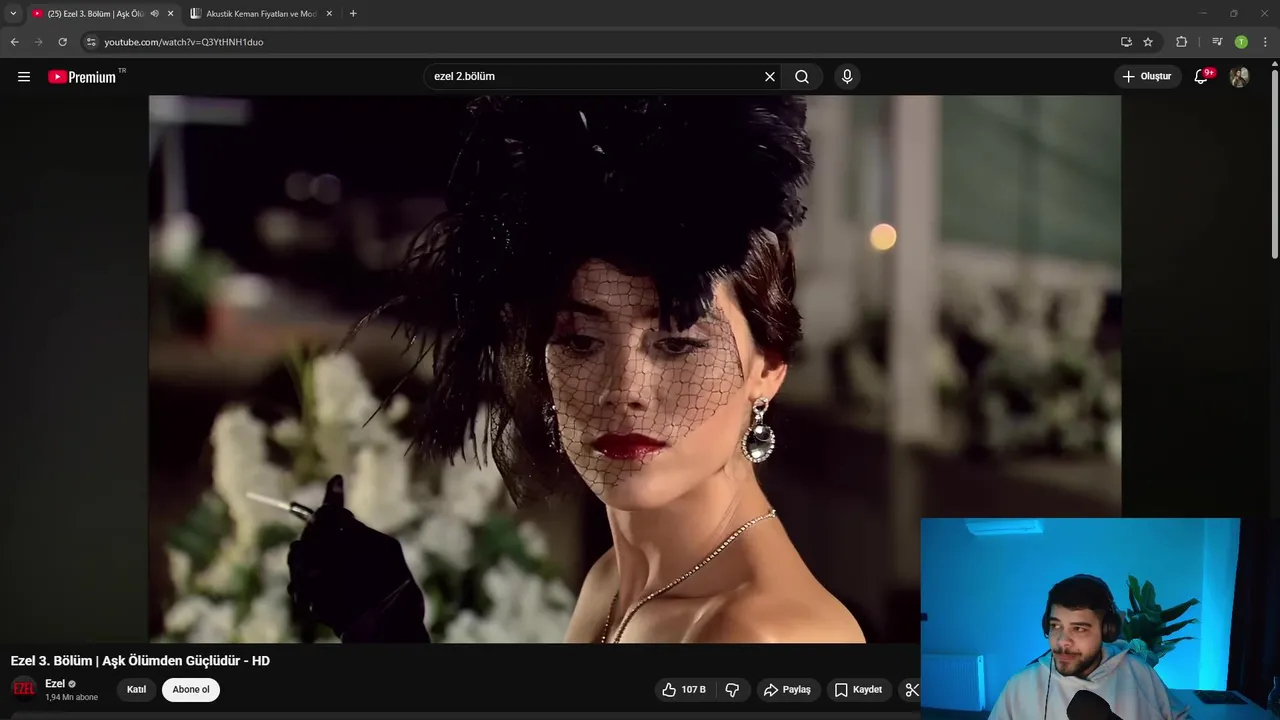Save the video with Kaydet
This screenshot has width=1280, height=720.
pos(858,690)
